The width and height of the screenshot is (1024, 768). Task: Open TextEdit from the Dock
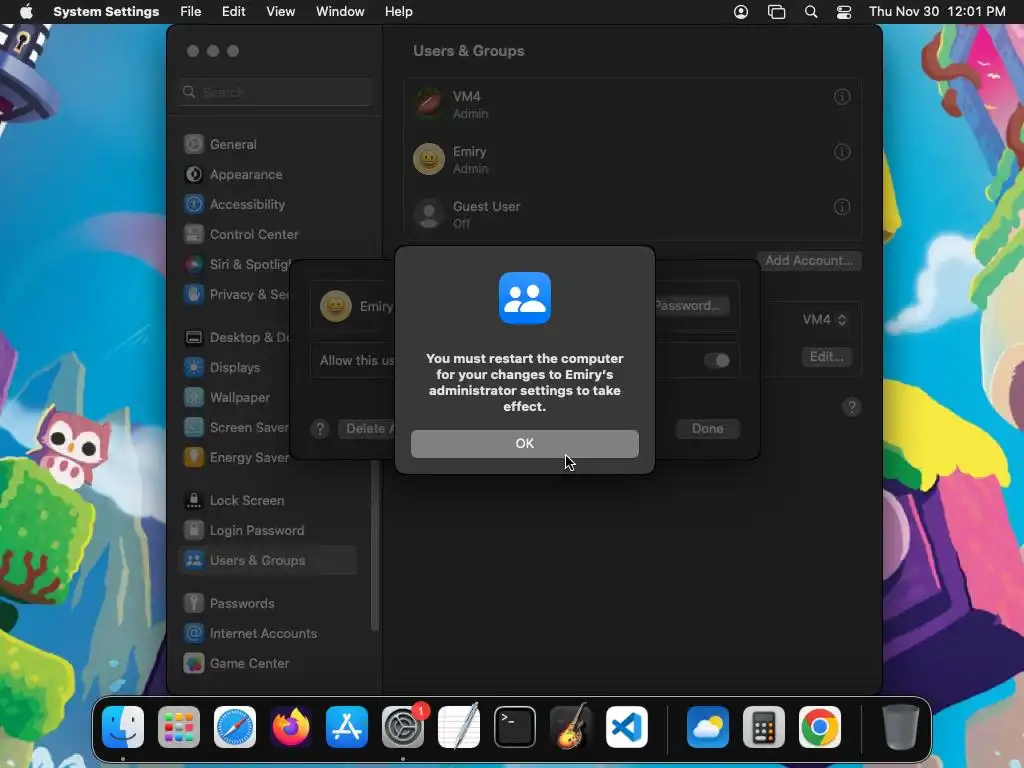458,727
